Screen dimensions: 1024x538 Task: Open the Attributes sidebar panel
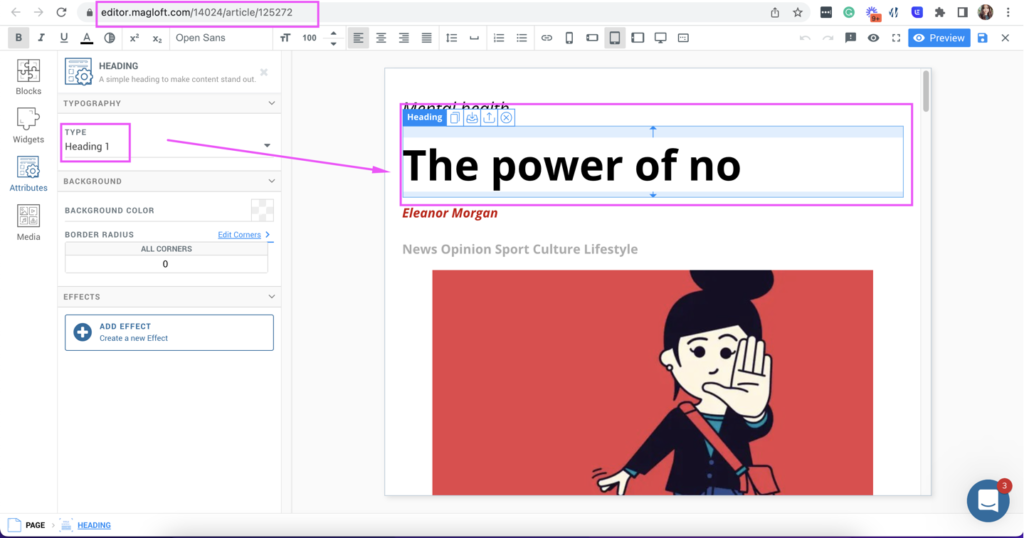pos(28,174)
